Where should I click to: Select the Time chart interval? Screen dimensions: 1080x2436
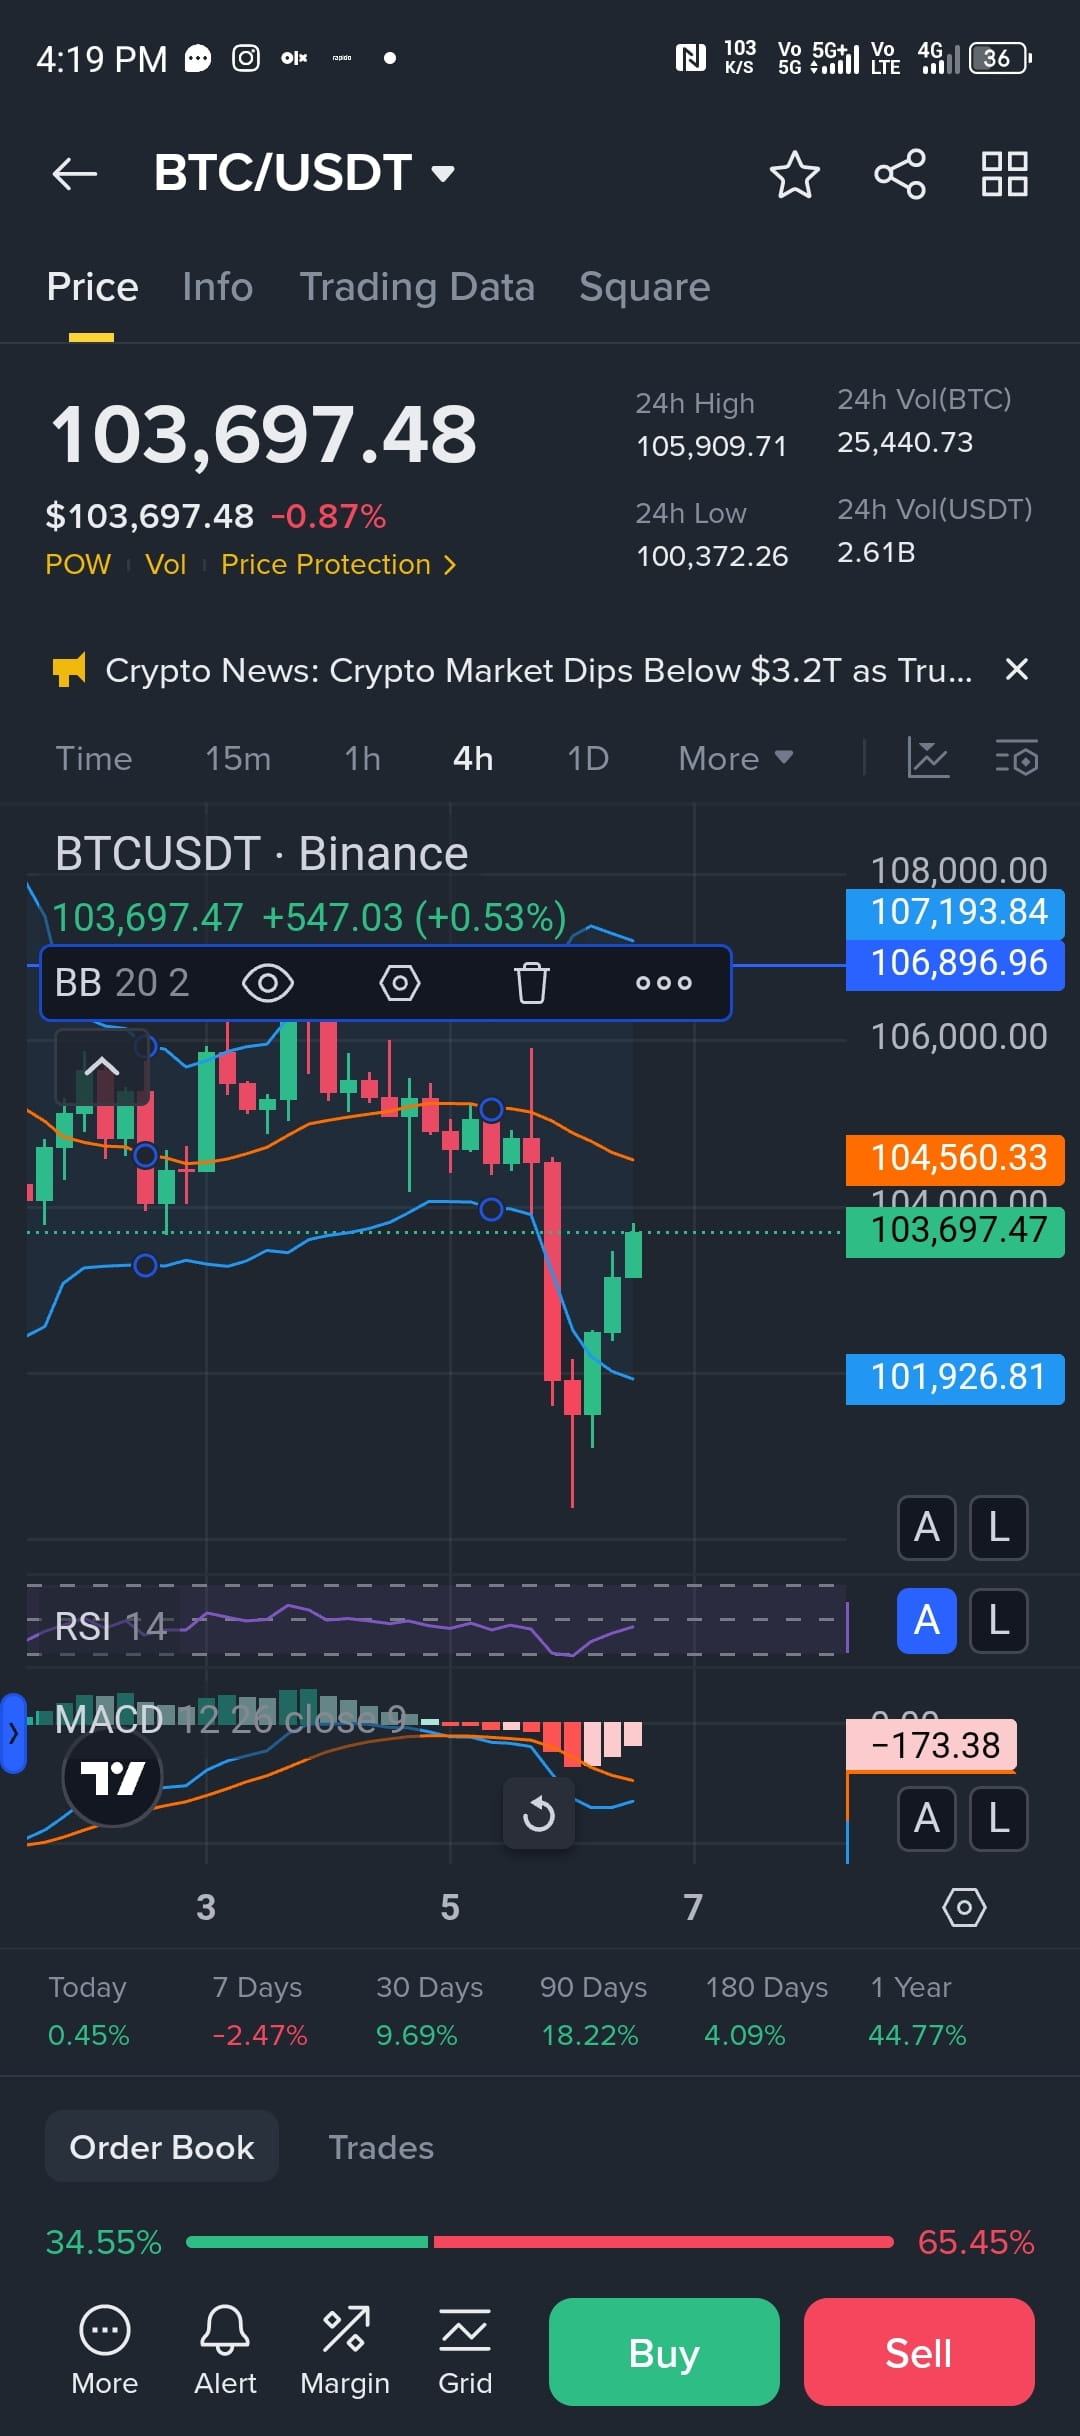[93, 758]
